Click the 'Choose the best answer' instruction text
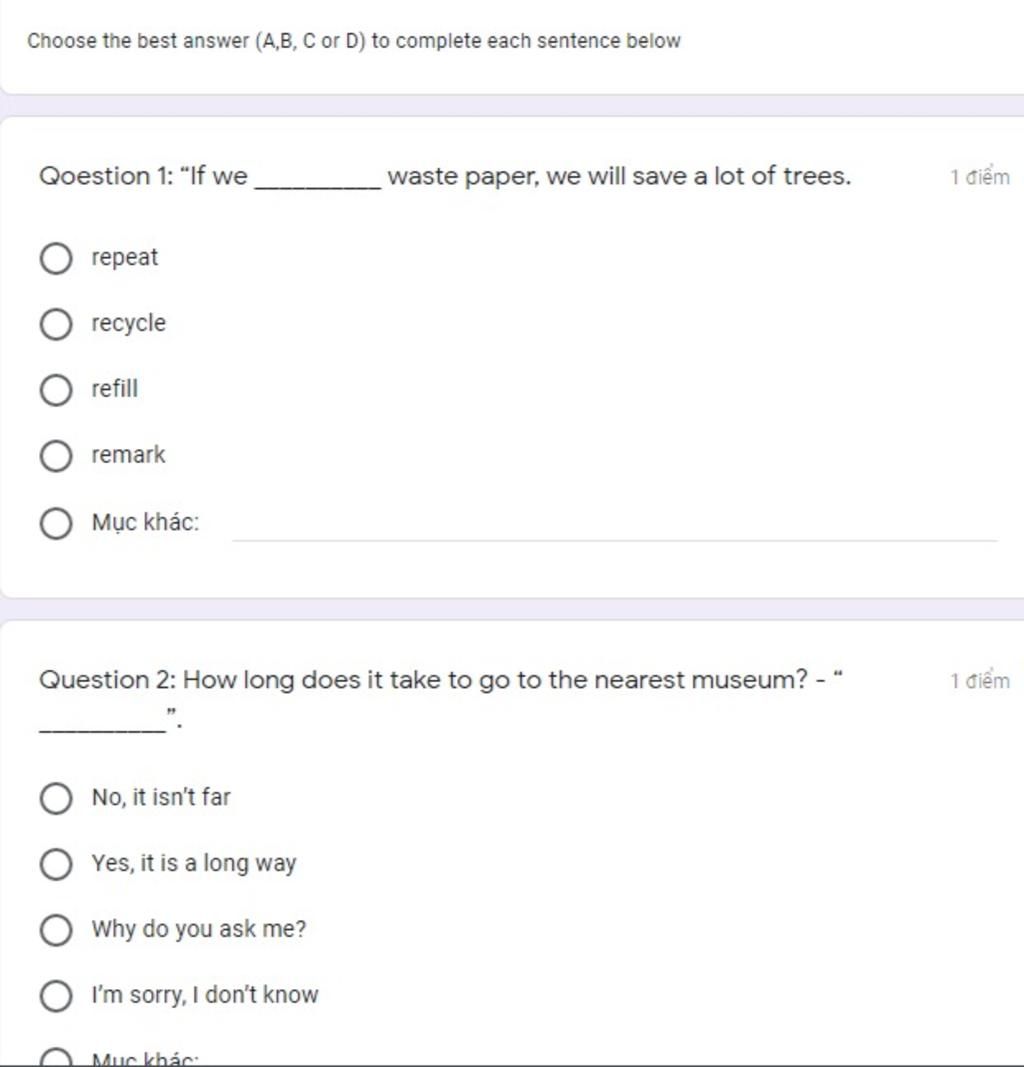Viewport: 1024px width, 1067px height. (x=354, y=41)
